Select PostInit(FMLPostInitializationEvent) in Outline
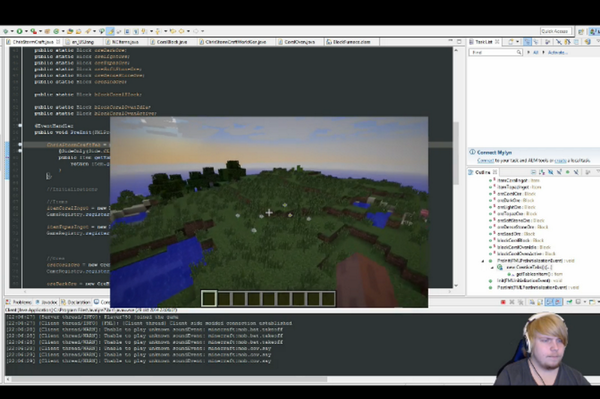 pos(538,287)
